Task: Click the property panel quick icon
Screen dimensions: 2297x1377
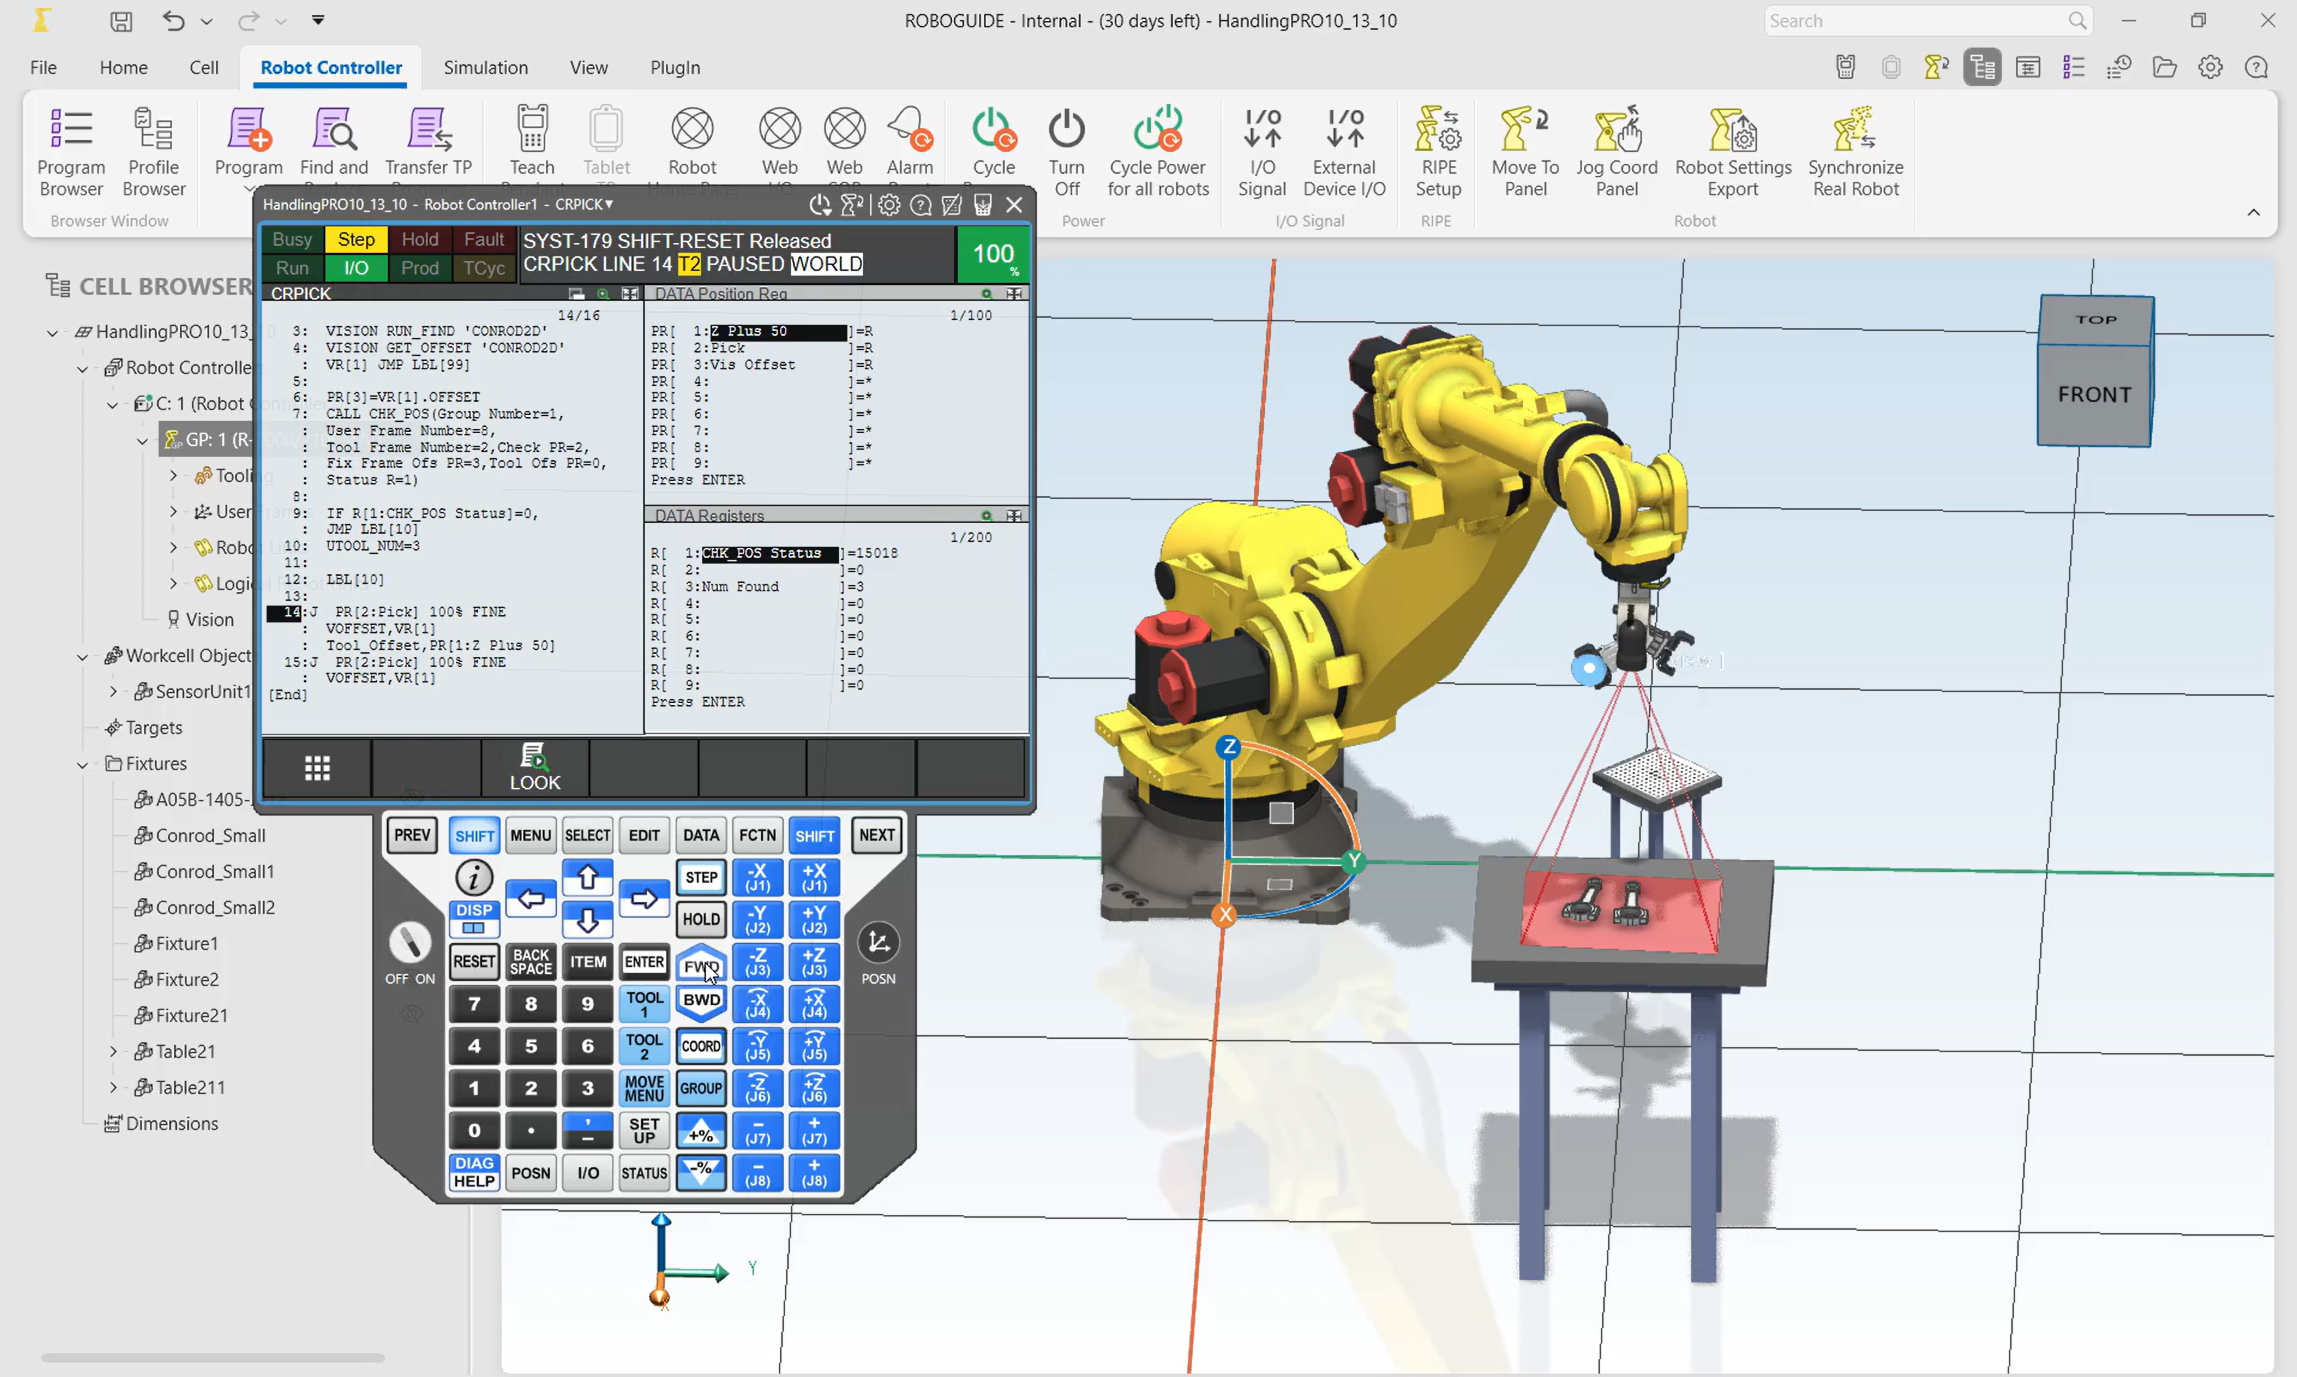Action: point(2028,68)
